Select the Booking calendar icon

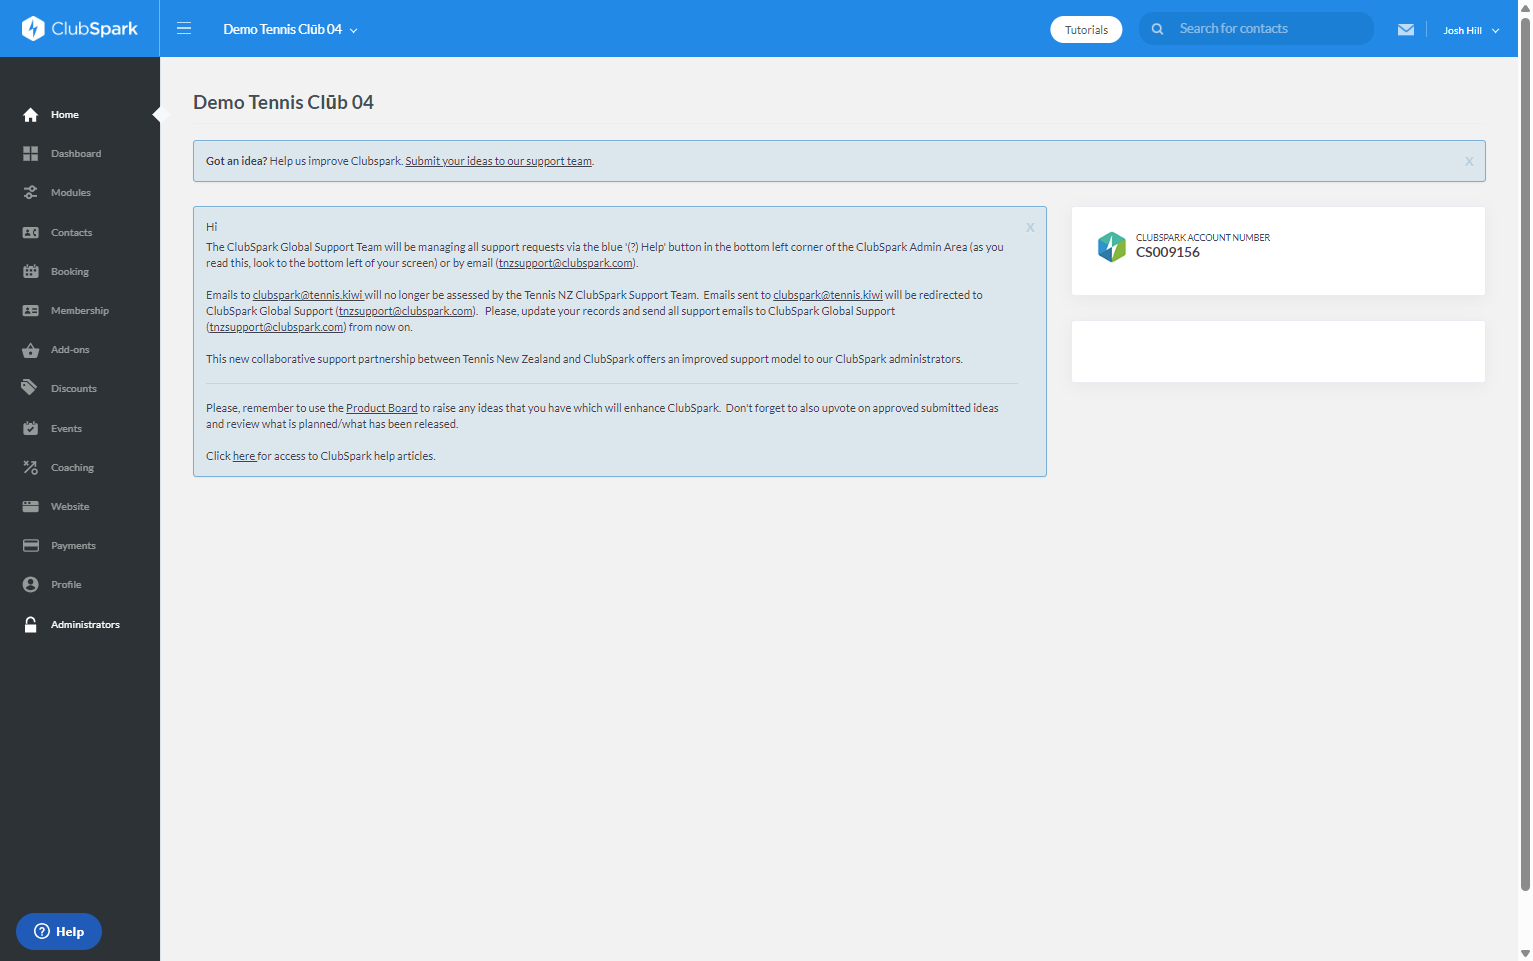click(x=31, y=272)
